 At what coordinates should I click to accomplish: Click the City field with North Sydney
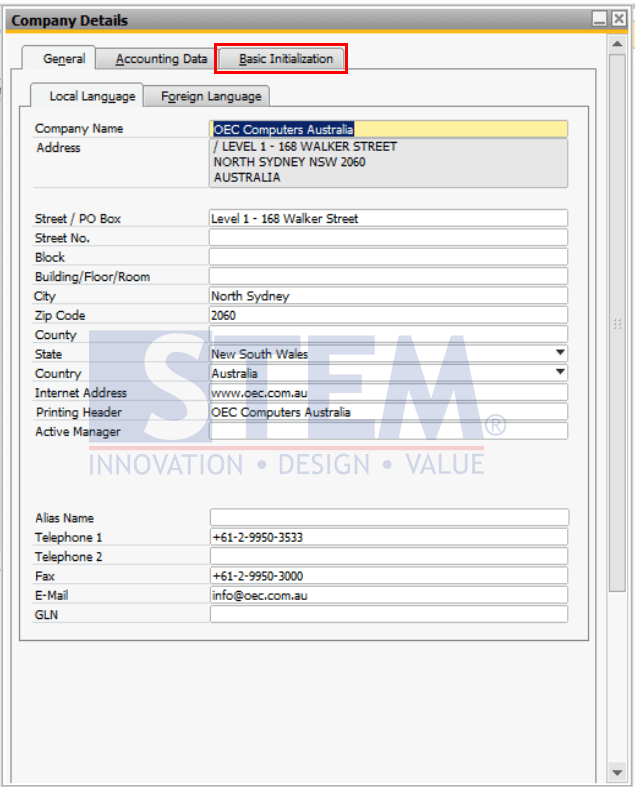[389, 296]
